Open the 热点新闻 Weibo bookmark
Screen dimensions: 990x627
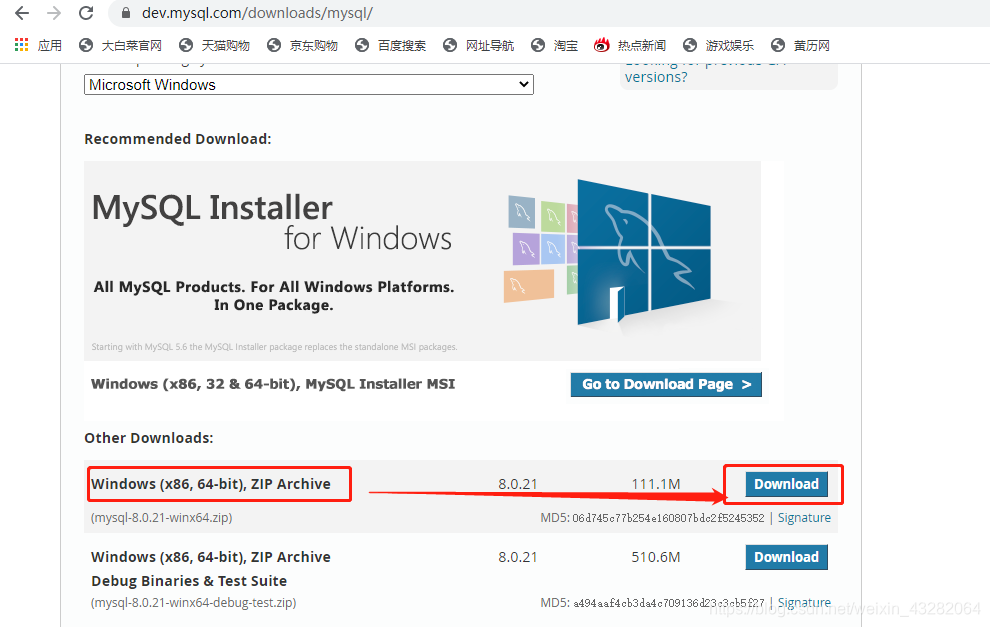tap(630, 45)
